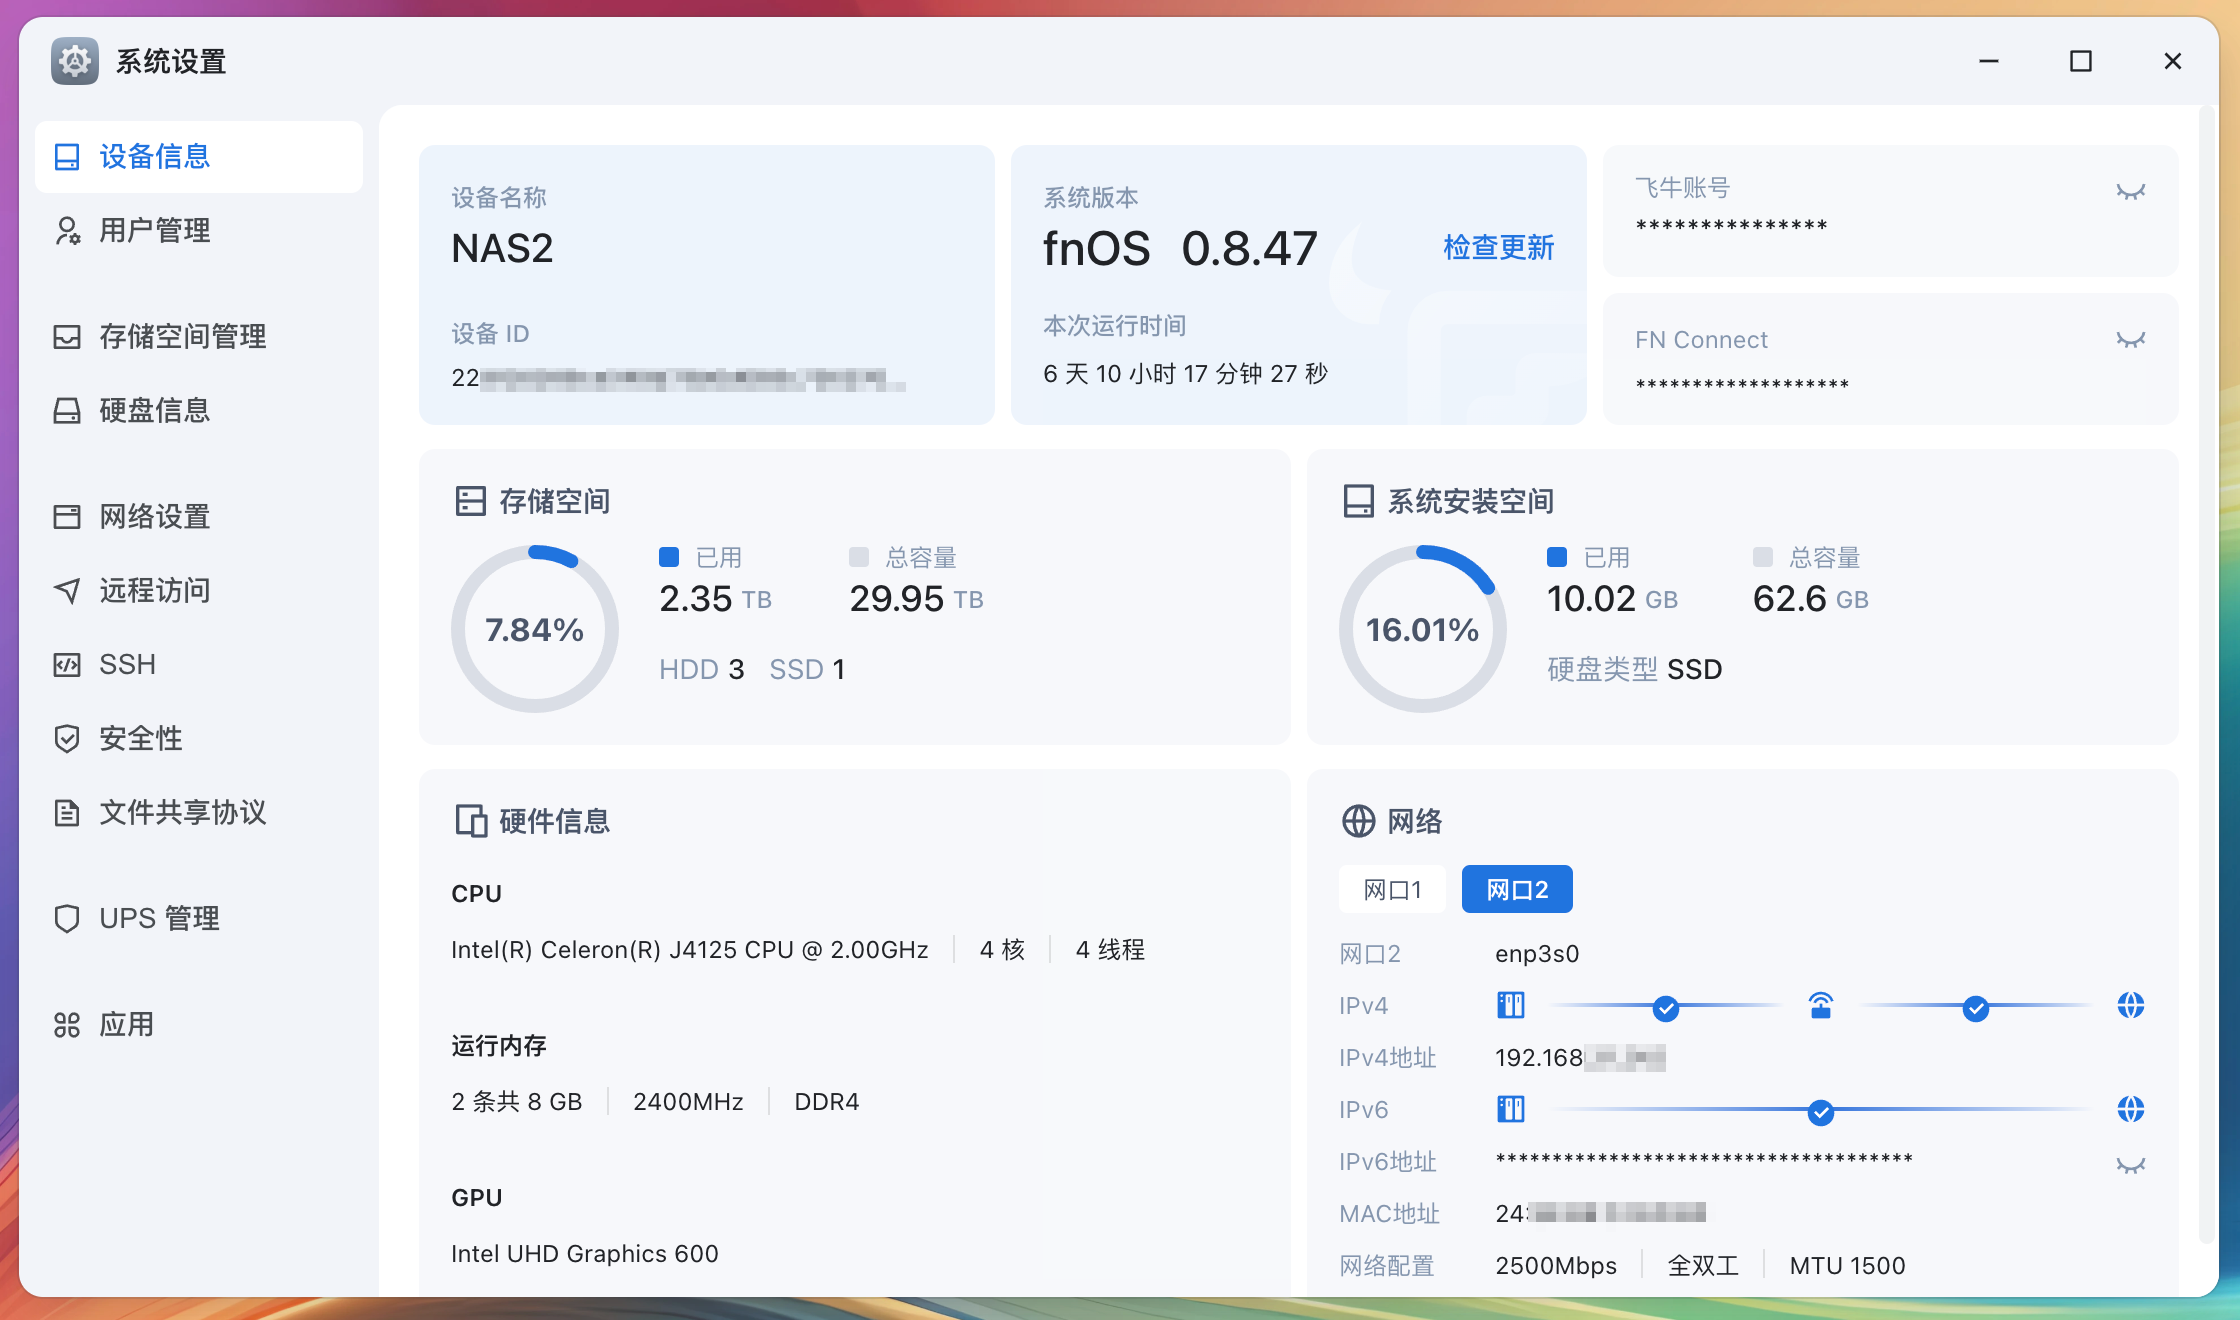The width and height of the screenshot is (2240, 1320).
Task: Click the 2500Mbps link speed value
Action: click(1556, 1265)
